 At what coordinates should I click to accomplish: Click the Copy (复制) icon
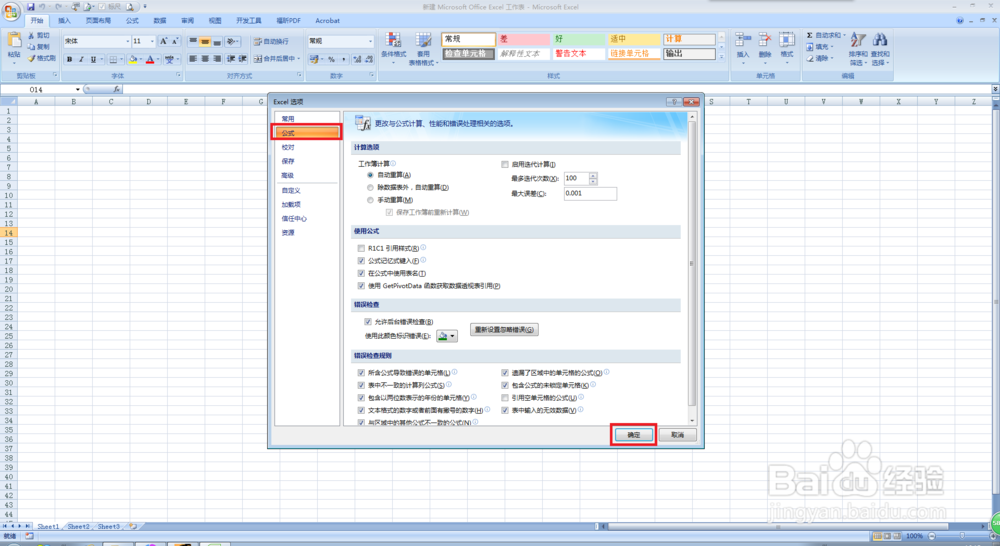(31, 47)
